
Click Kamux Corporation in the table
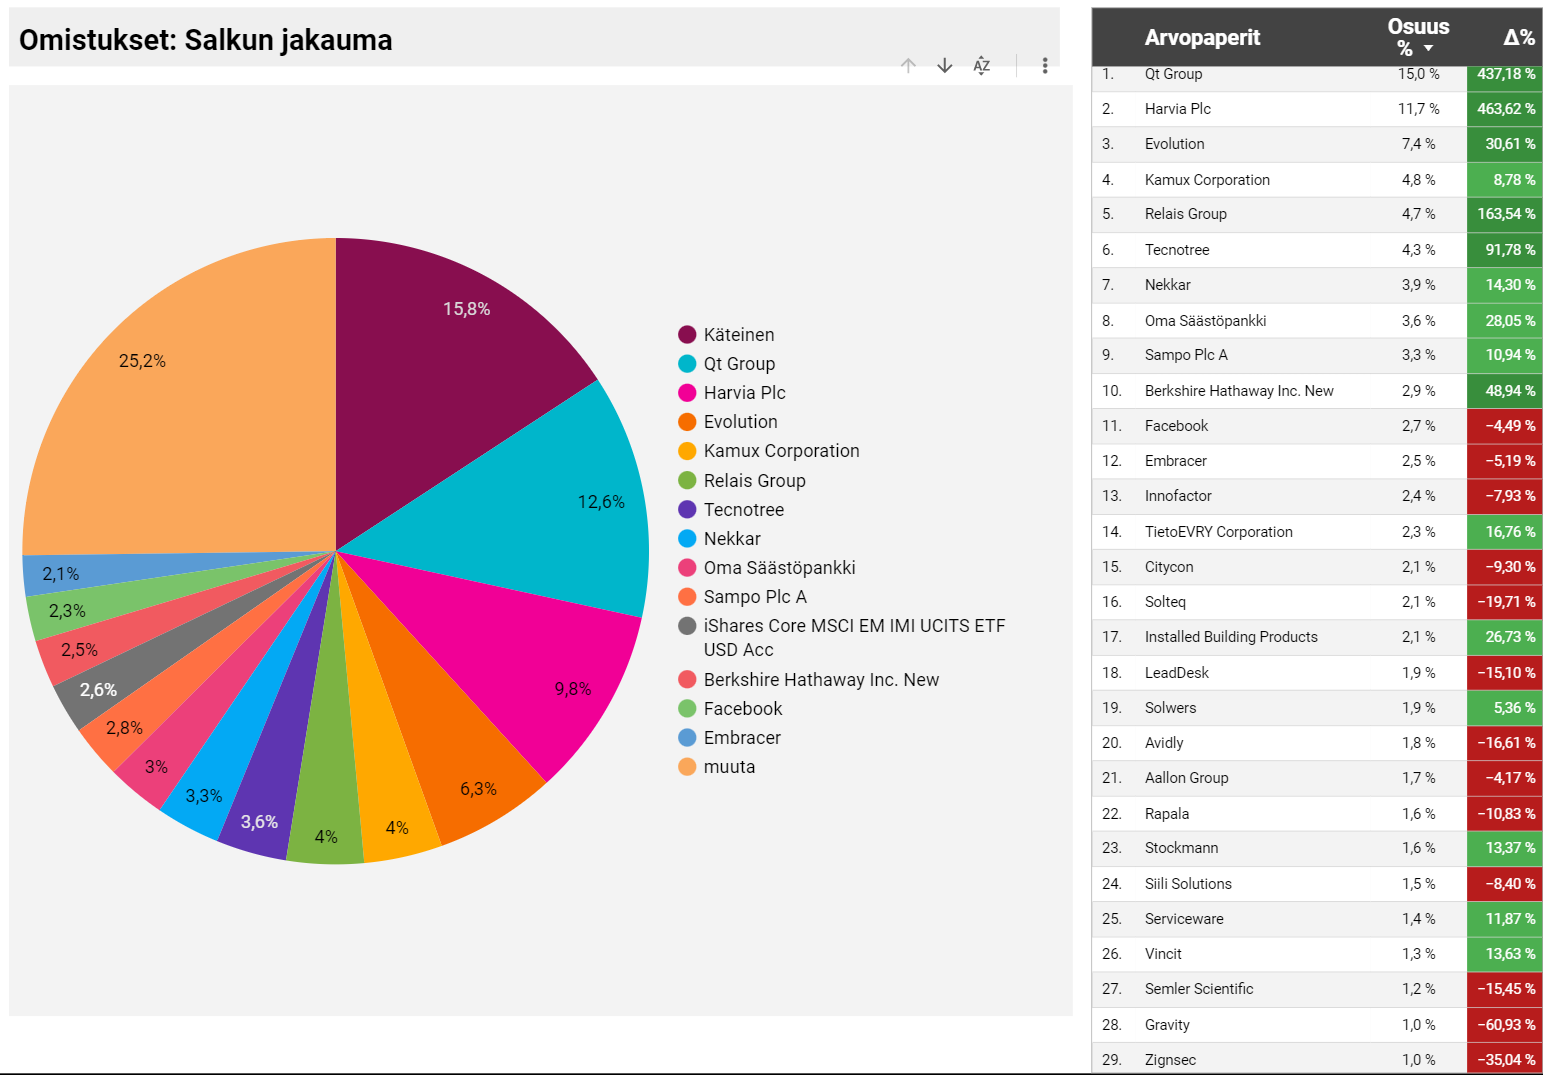click(1207, 180)
